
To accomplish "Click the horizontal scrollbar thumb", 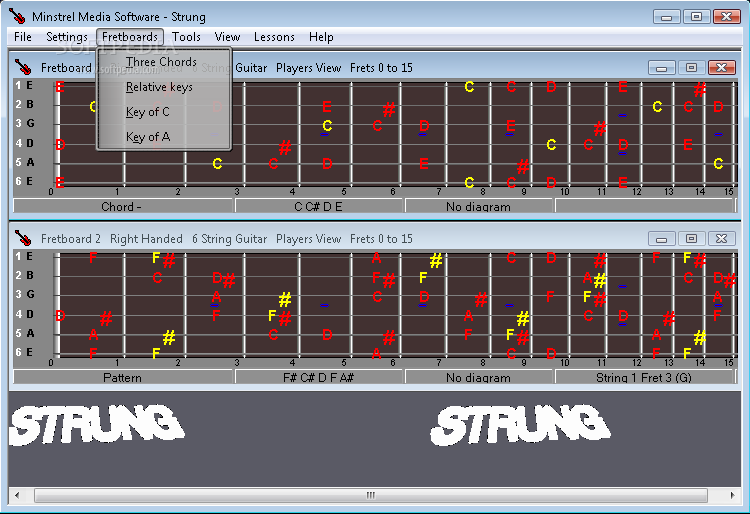I will [x=371, y=495].
